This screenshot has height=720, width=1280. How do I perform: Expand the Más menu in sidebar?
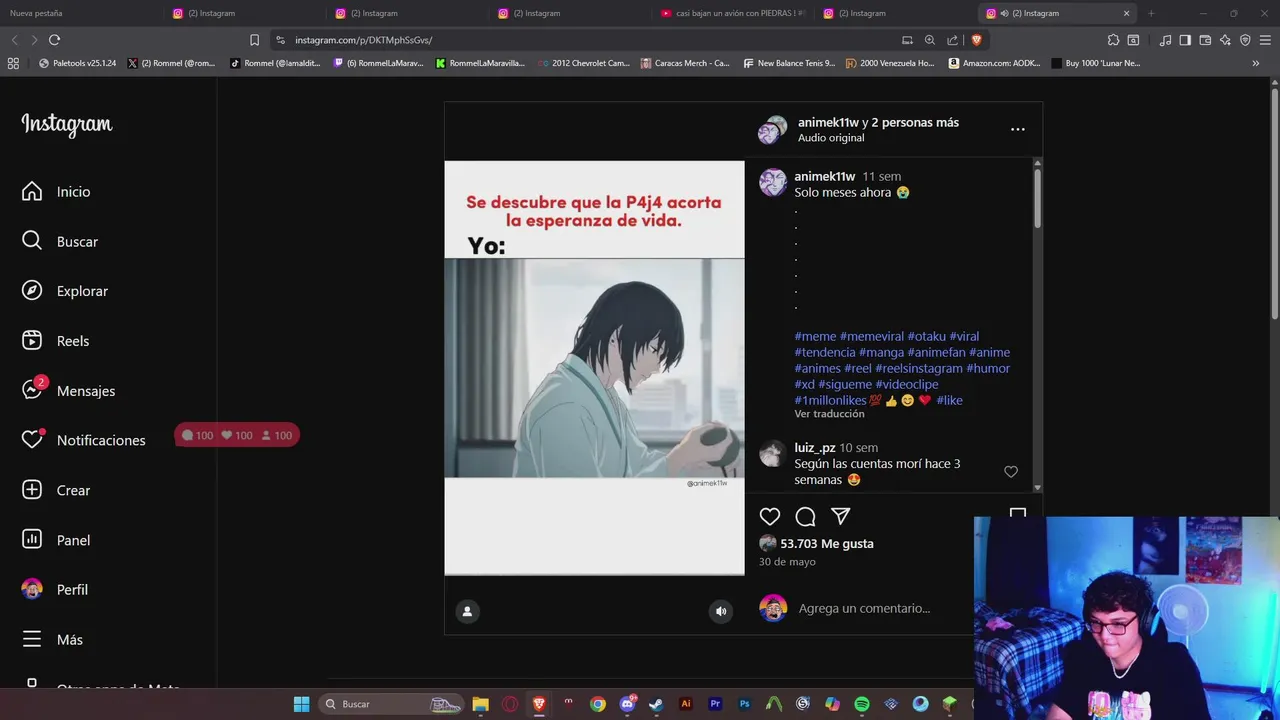click(x=52, y=639)
